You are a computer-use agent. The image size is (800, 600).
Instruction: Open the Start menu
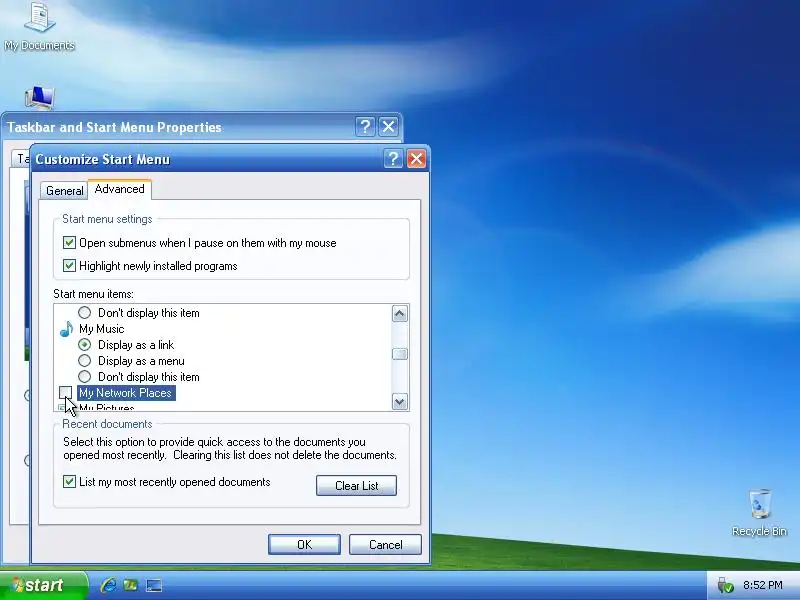[43, 585]
